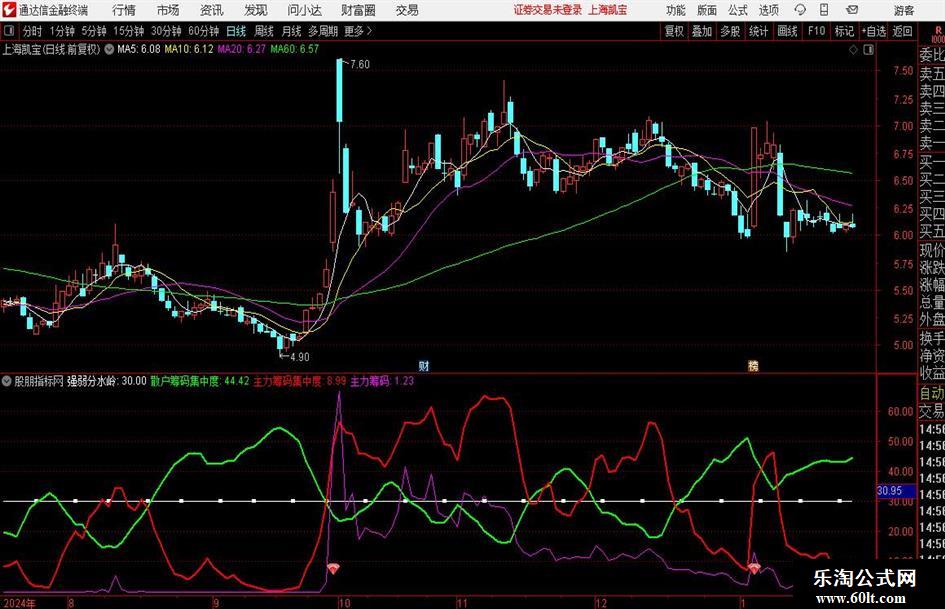
Task: Switch to 月线 monthly period
Action: [x=291, y=31]
